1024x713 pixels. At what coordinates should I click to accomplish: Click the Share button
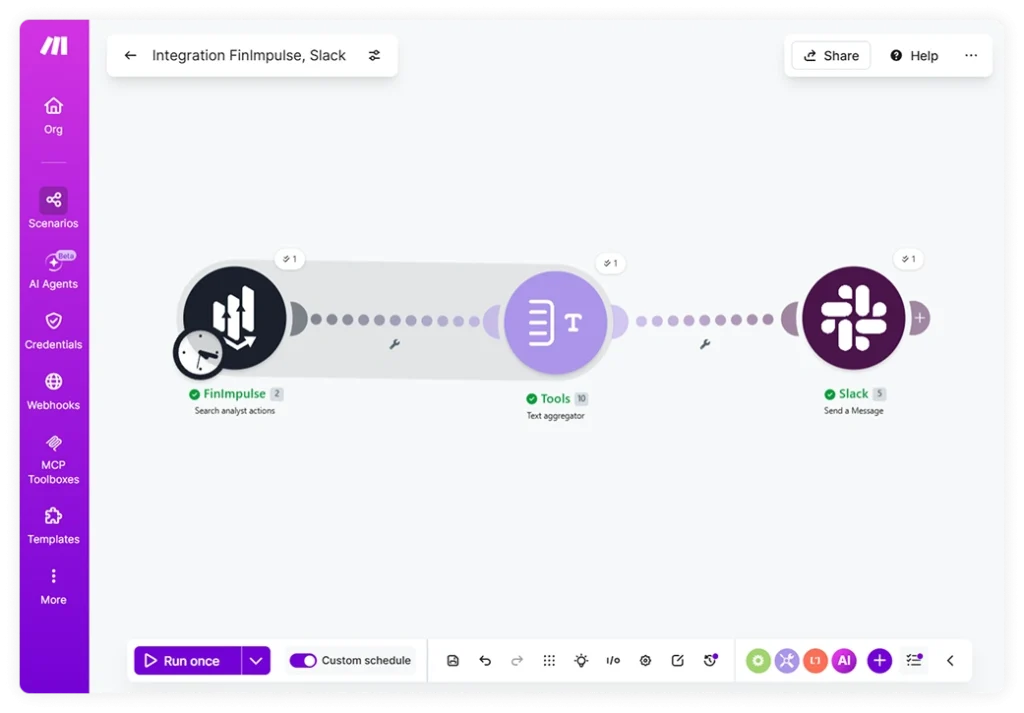[x=831, y=55]
